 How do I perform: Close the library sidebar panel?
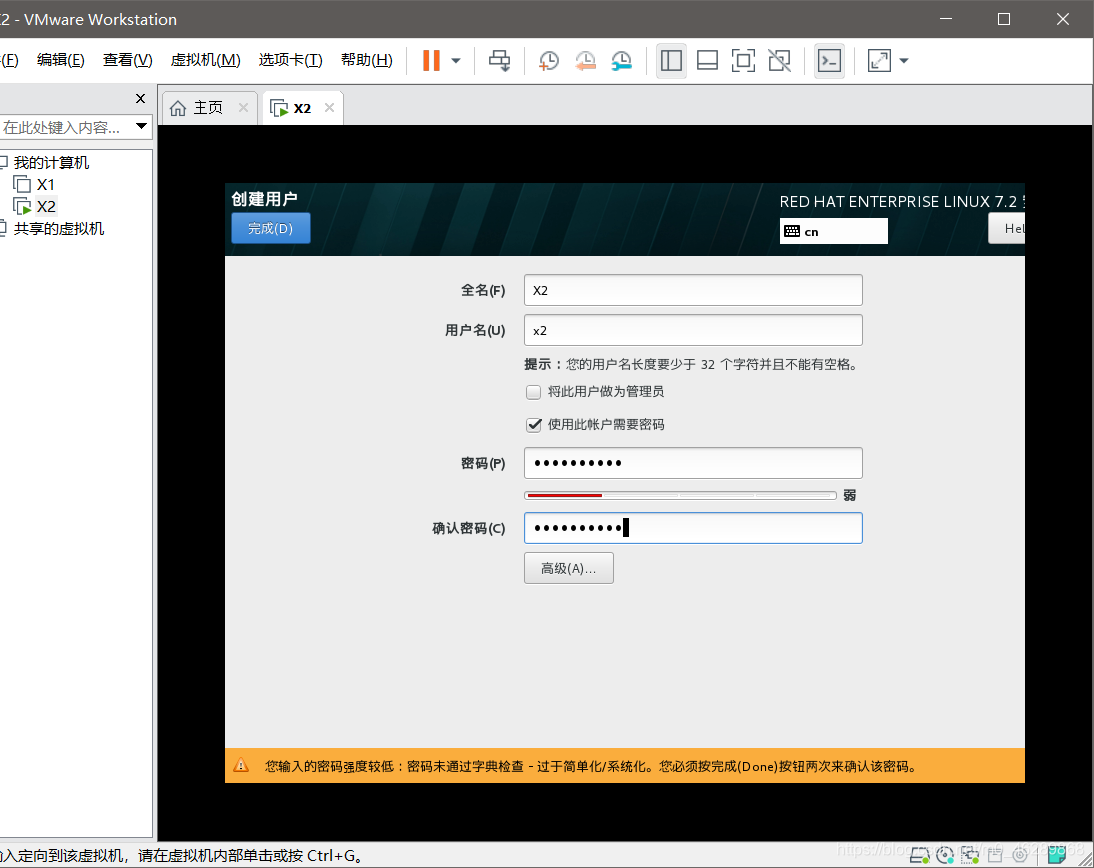coord(140,98)
